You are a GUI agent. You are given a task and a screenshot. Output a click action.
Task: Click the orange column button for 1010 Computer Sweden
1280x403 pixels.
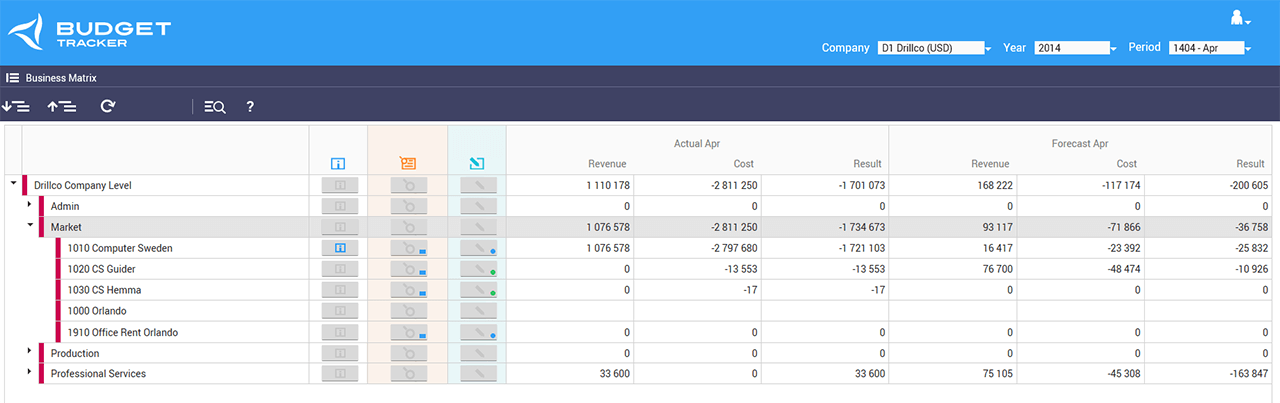click(409, 248)
